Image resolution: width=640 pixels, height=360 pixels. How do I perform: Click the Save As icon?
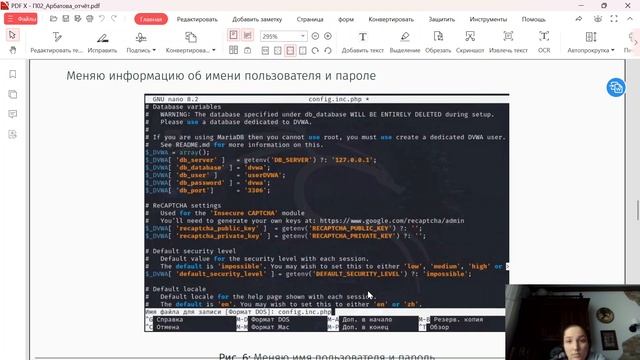tap(78, 19)
